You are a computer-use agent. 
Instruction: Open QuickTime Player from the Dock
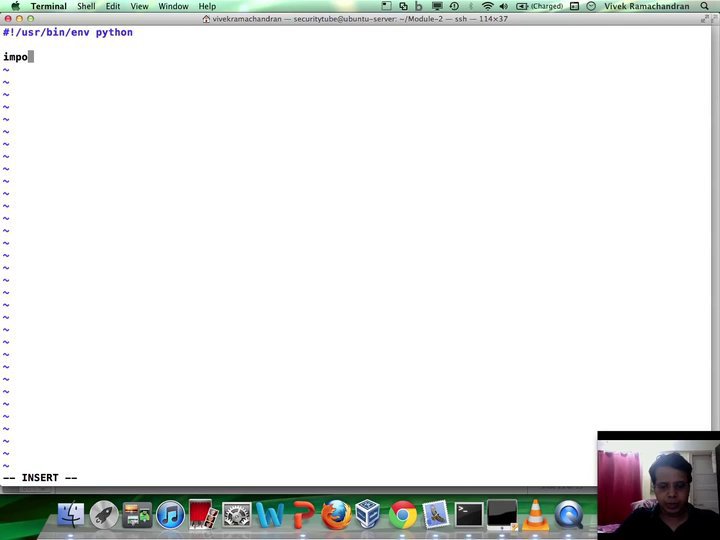pos(568,514)
